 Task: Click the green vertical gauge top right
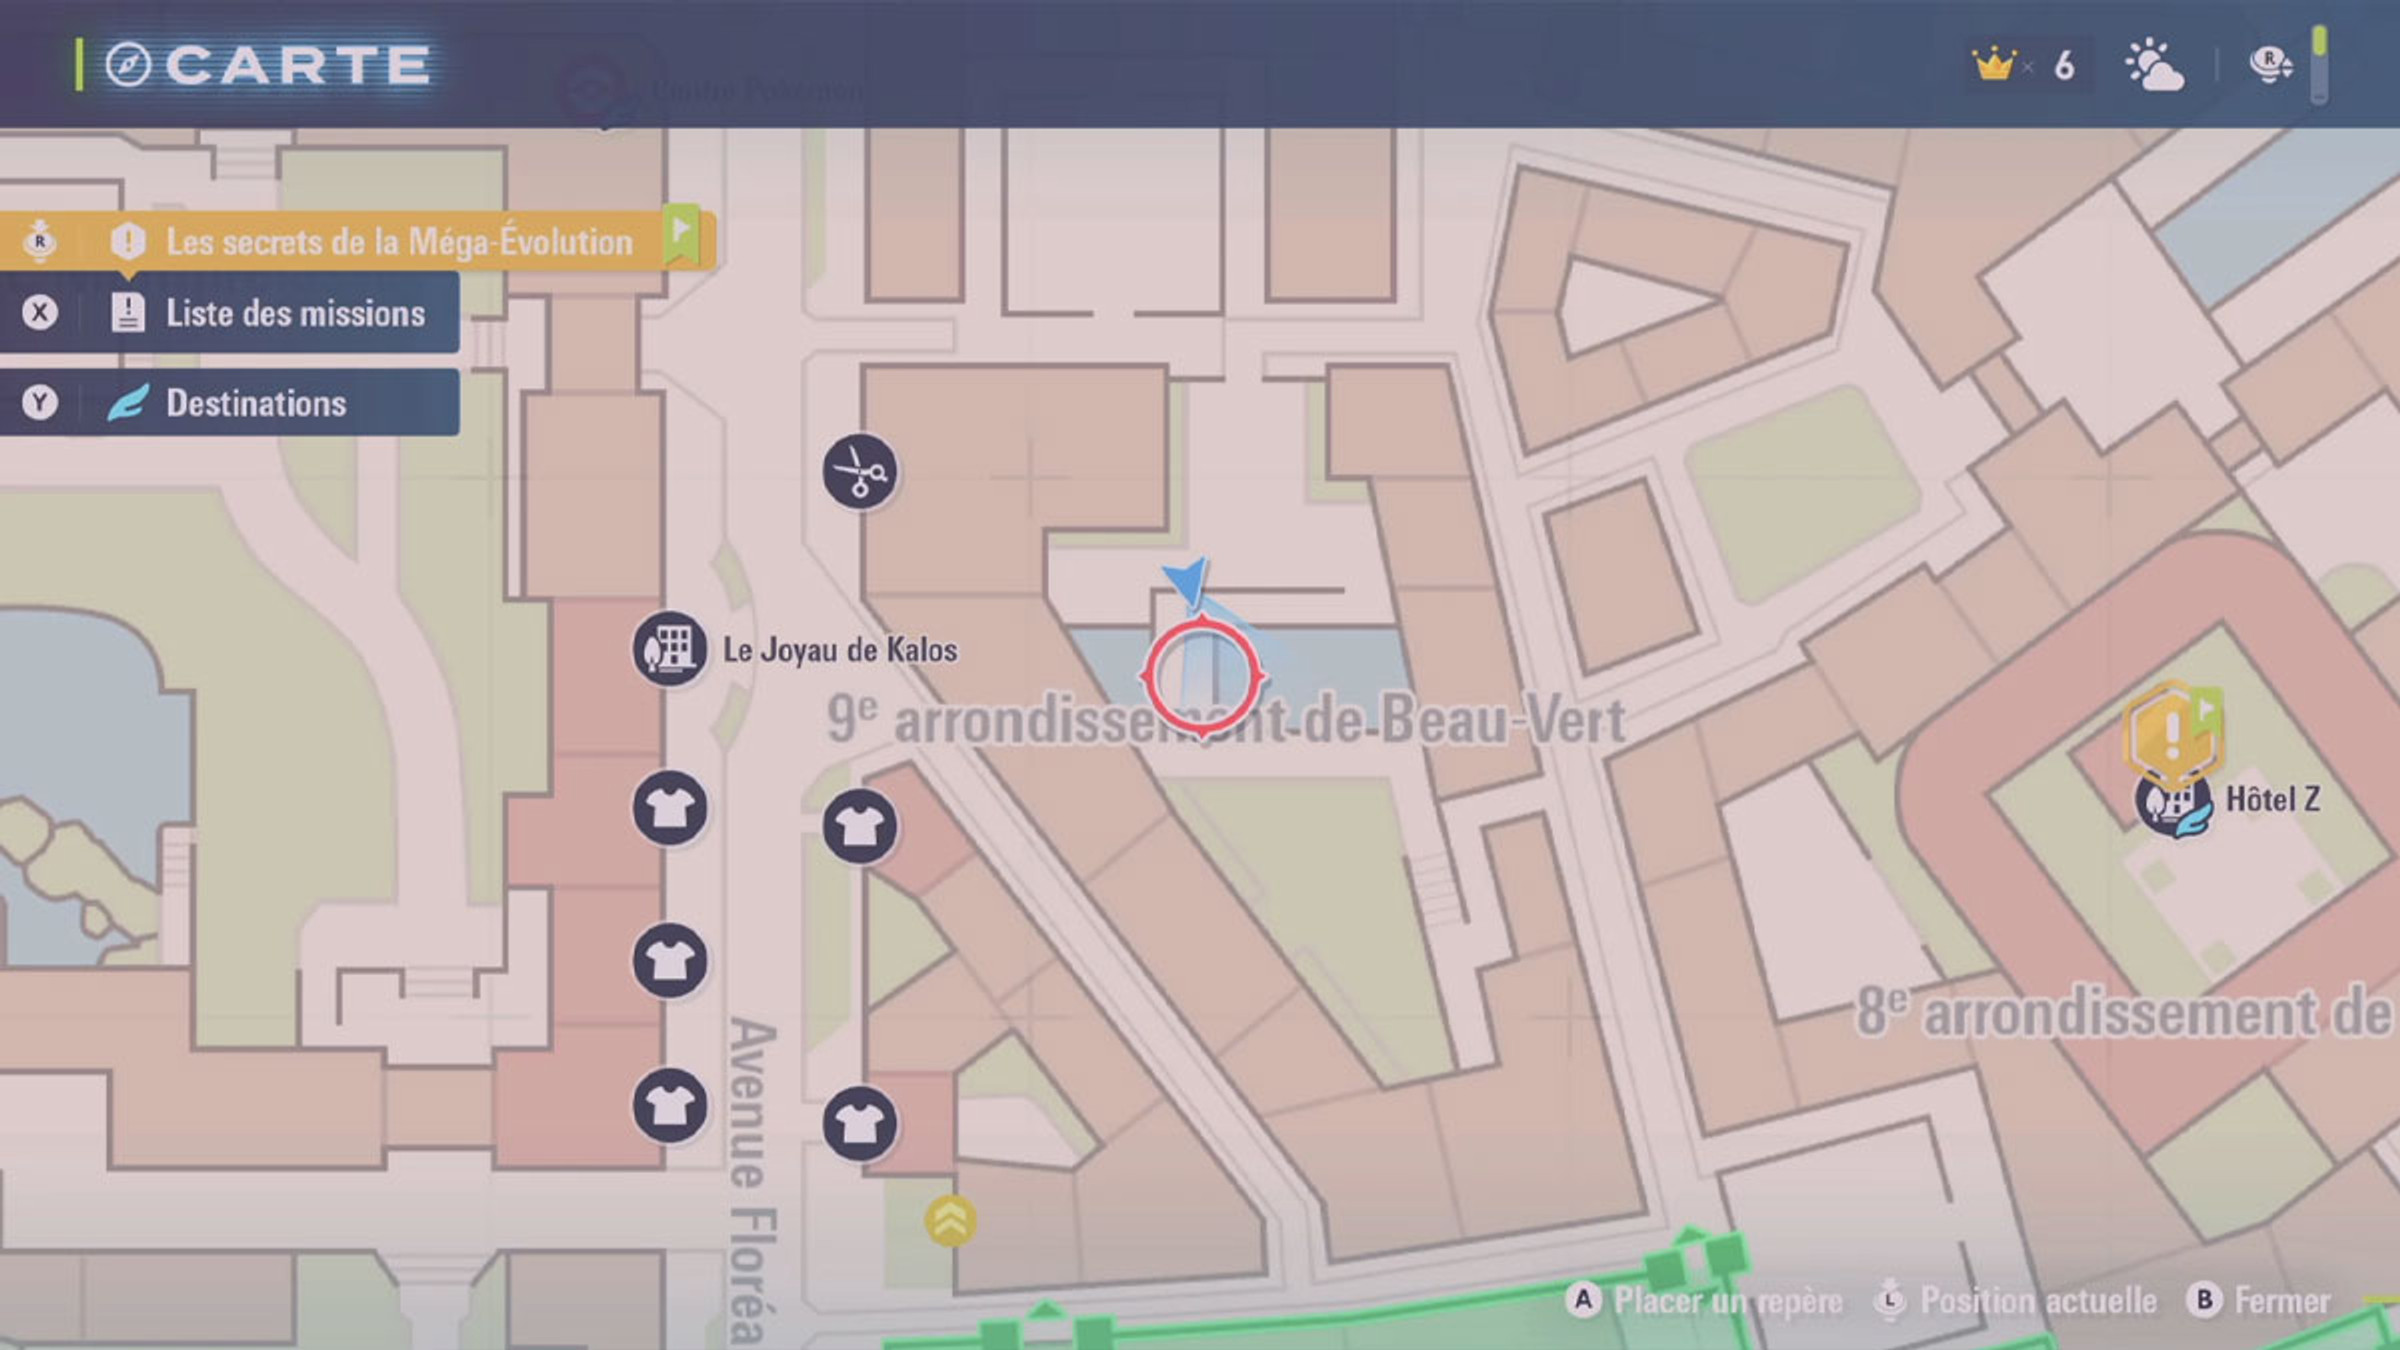[2320, 66]
